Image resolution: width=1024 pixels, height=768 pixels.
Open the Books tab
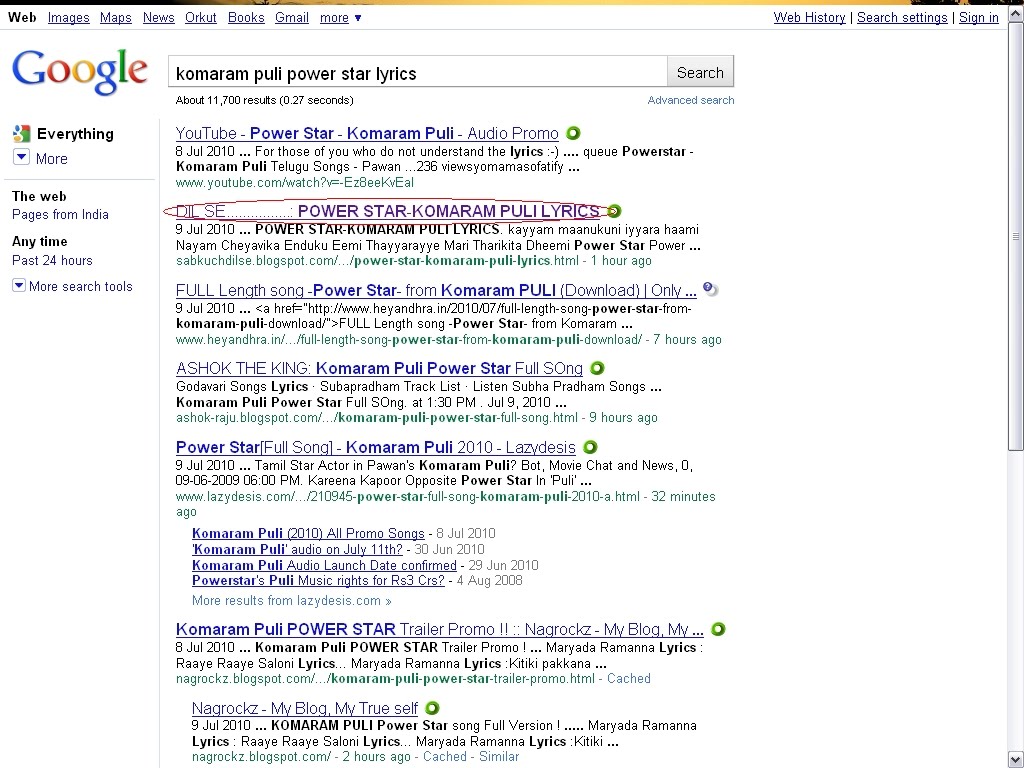[x=246, y=18]
